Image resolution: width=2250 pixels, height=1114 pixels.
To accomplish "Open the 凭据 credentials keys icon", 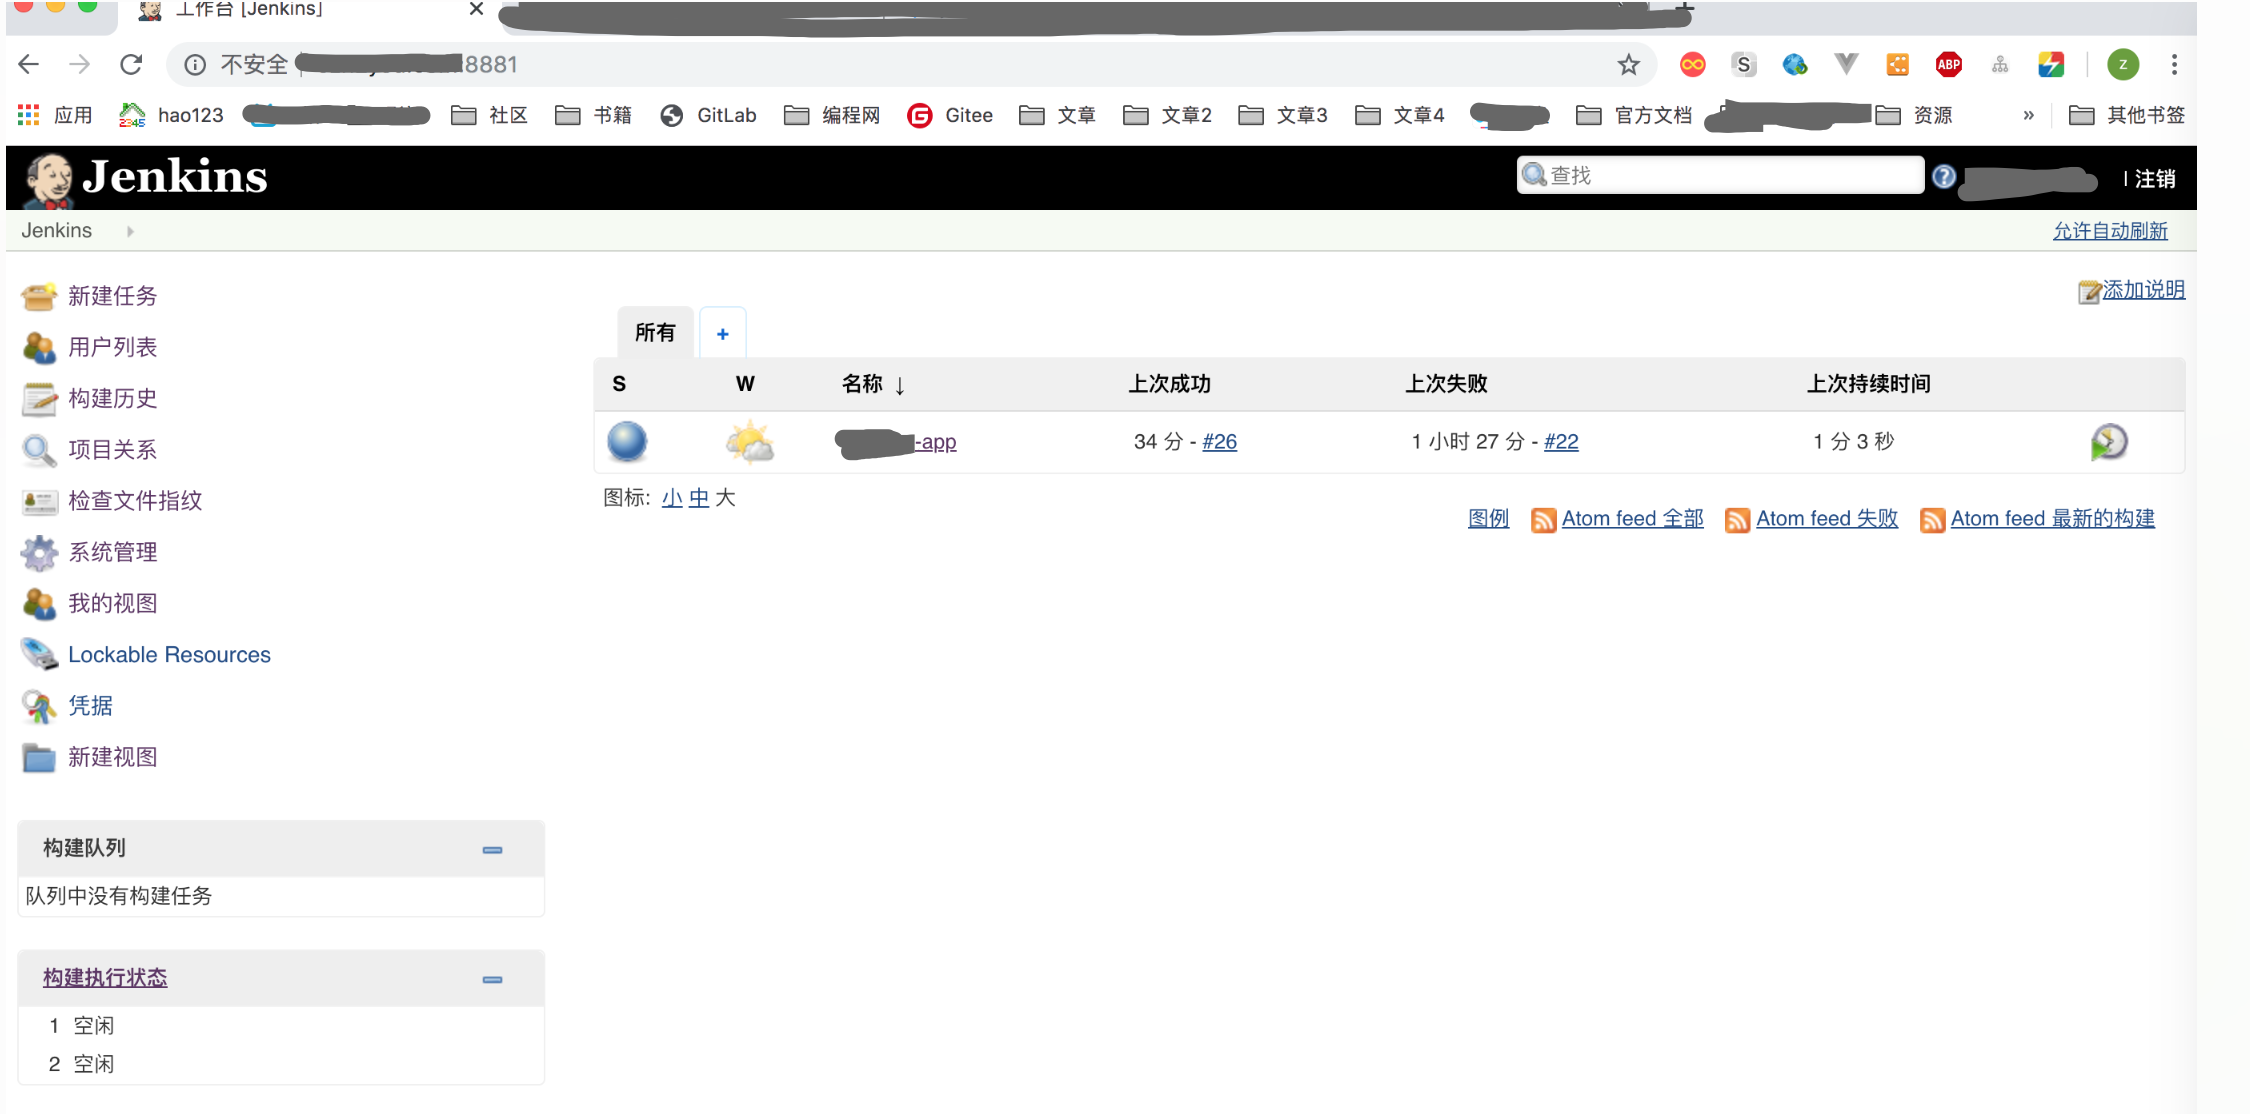I will pos(39,706).
